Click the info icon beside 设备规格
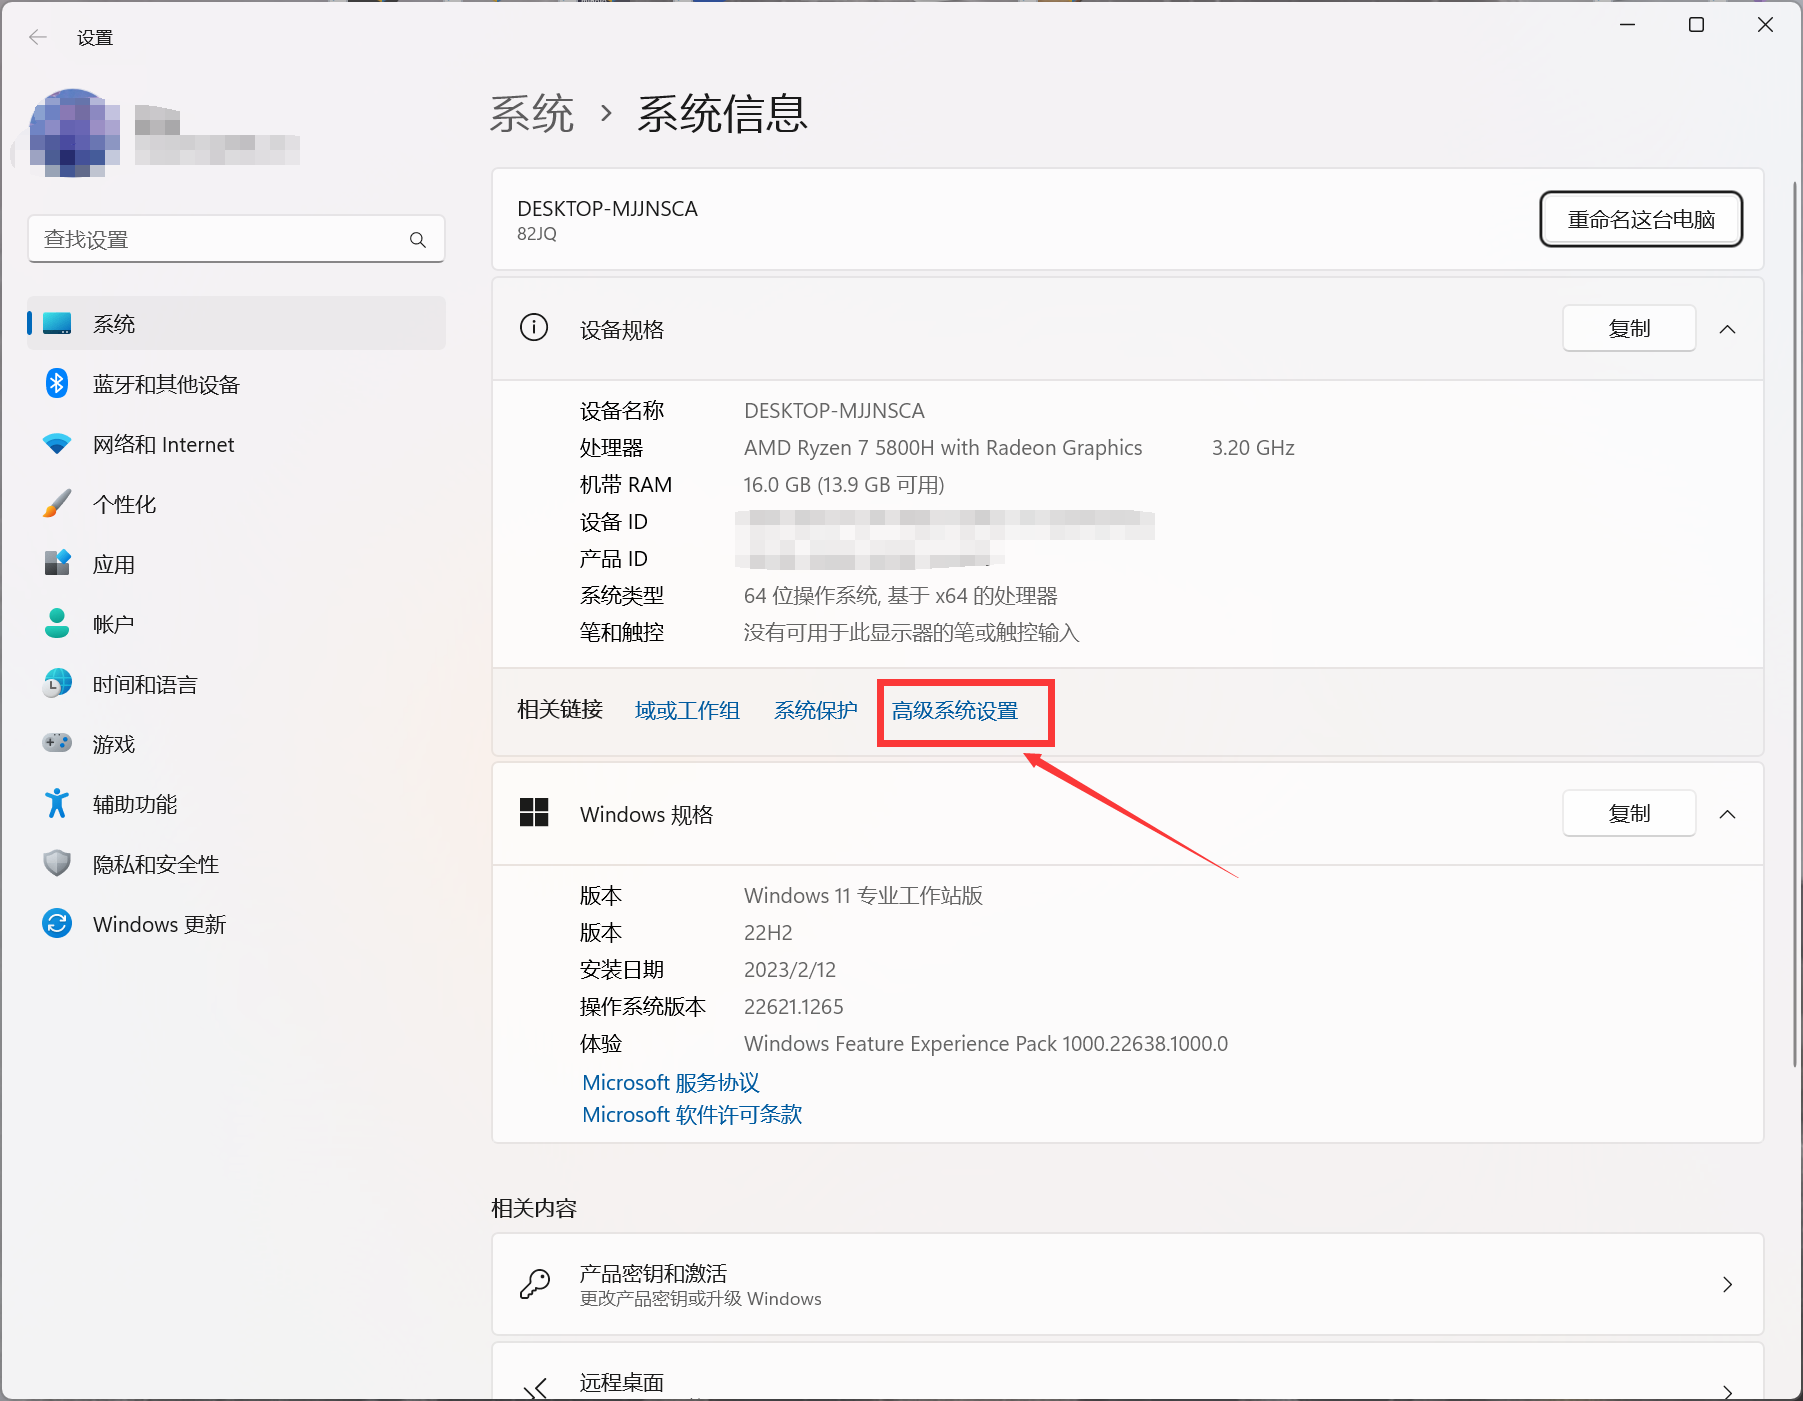Viewport: 1803px width, 1401px height. tap(534, 328)
